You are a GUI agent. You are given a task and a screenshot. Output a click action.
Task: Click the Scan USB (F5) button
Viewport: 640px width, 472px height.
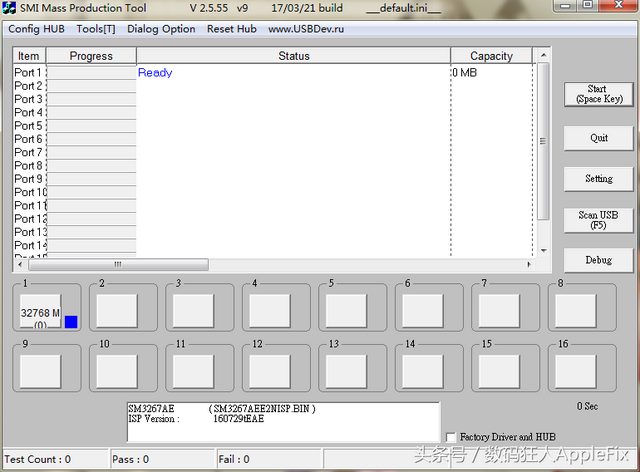pyautogui.click(x=599, y=220)
